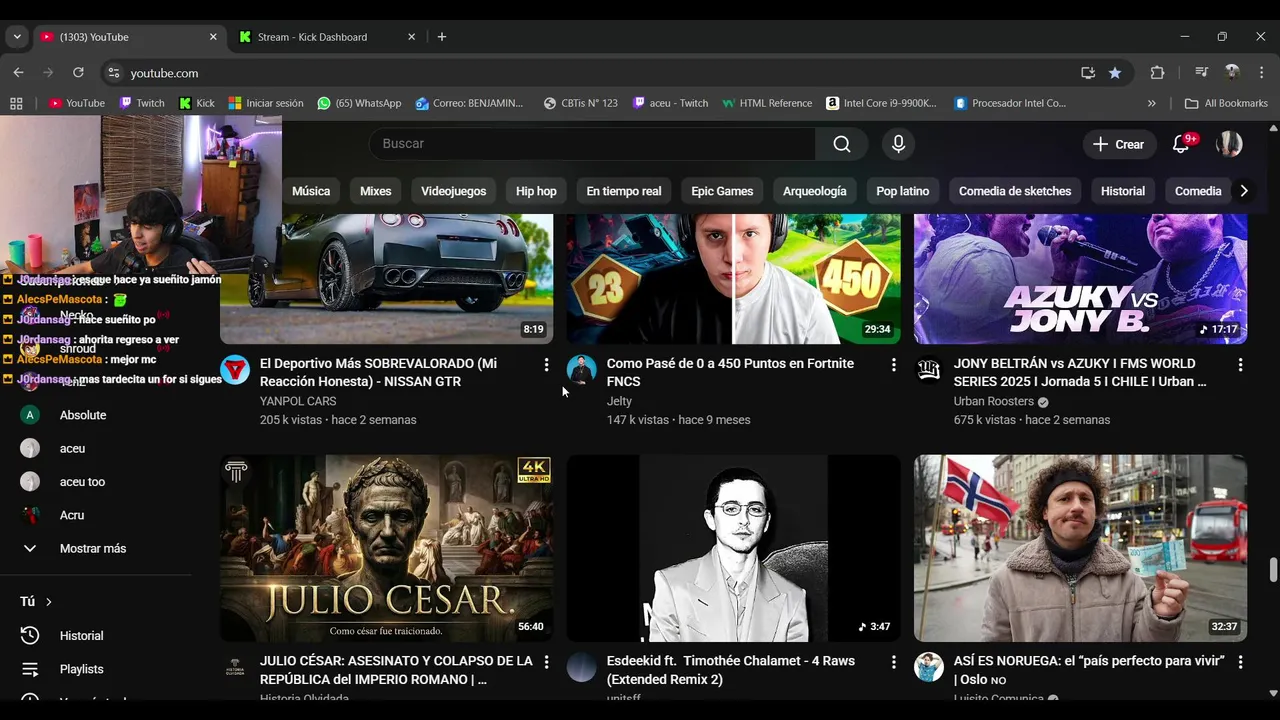Open YANPOL CARS channel avatar
Viewport: 1280px width, 720px height.
click(235, 370)
